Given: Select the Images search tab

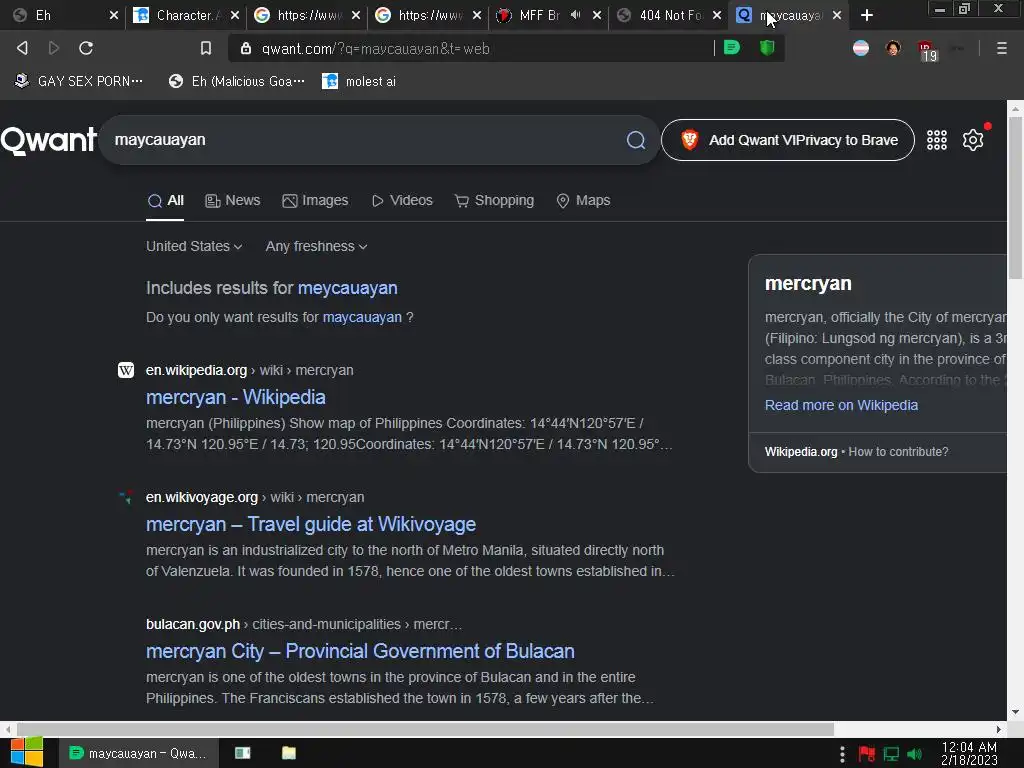Looking at the screenshot, I should click(315, 200).
